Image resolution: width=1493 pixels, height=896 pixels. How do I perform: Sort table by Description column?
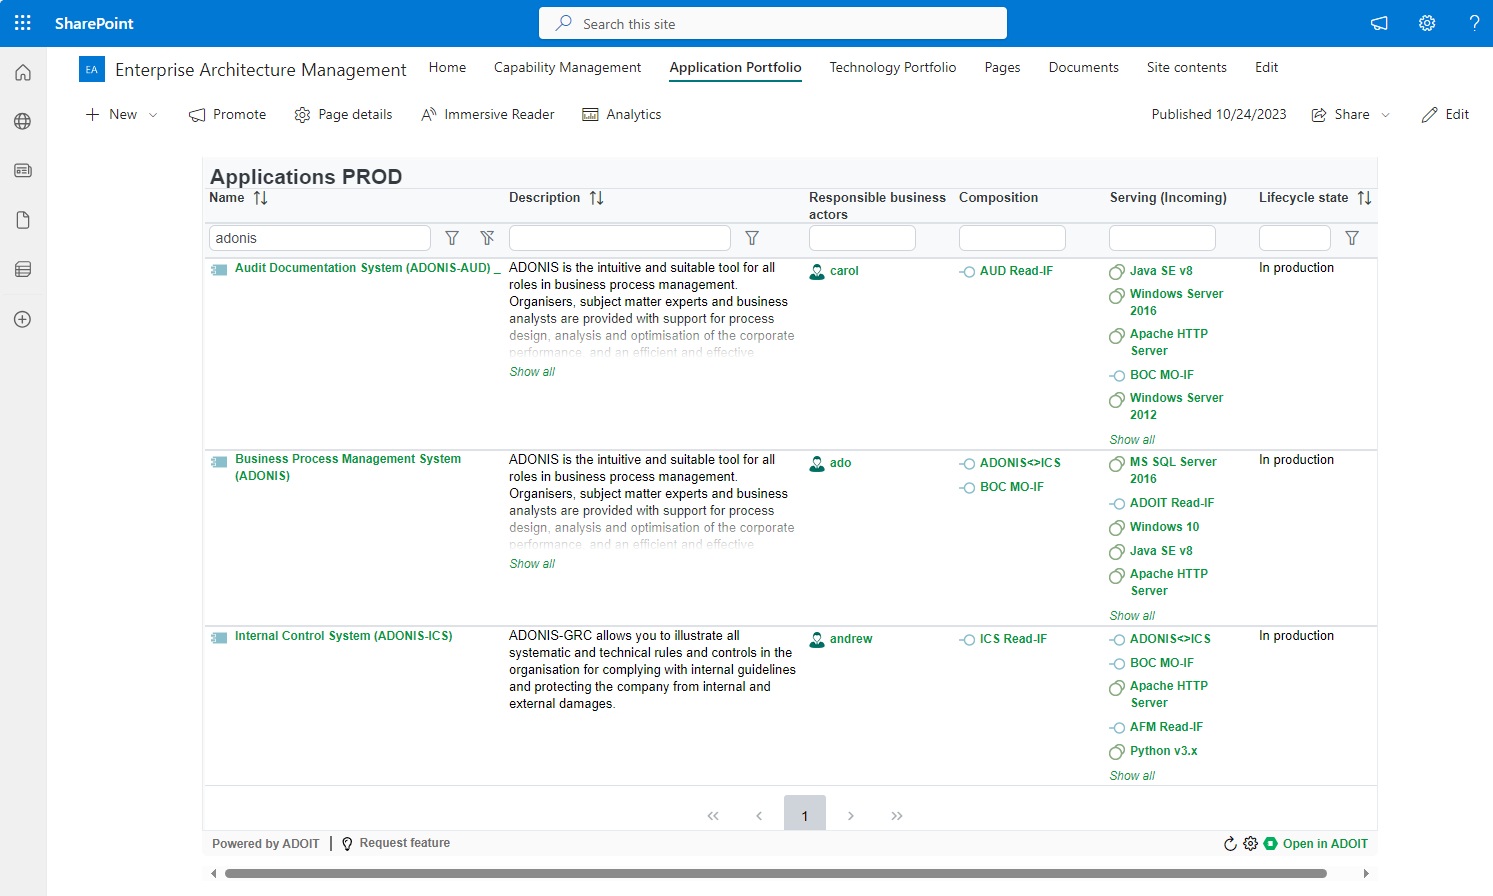(x=596, y=198)
